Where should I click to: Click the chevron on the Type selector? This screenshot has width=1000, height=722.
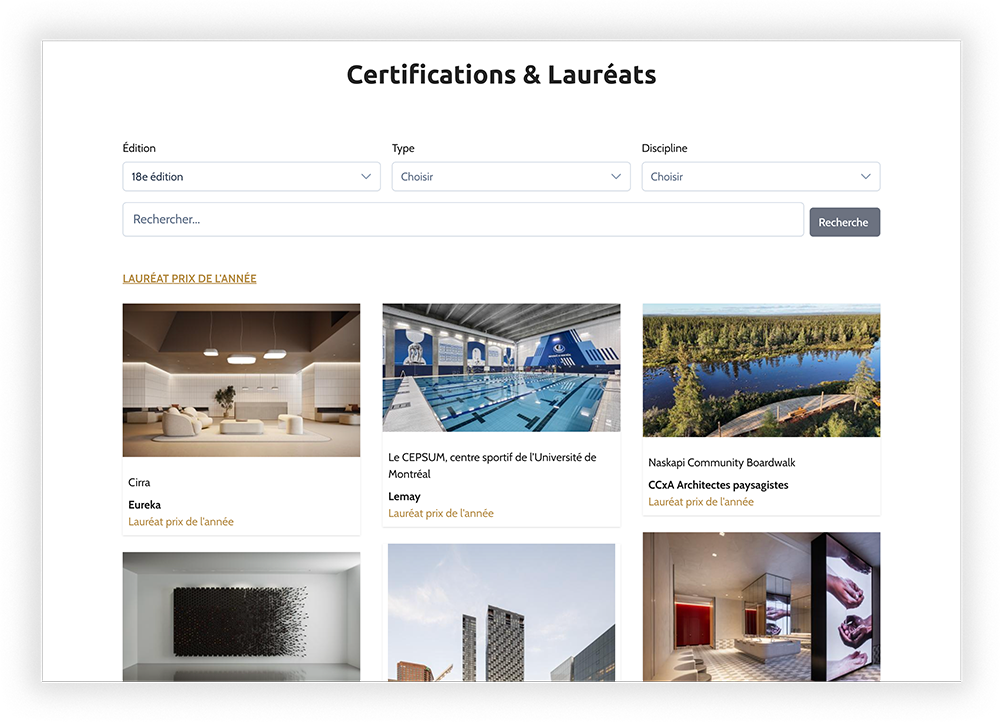point(617,175)
